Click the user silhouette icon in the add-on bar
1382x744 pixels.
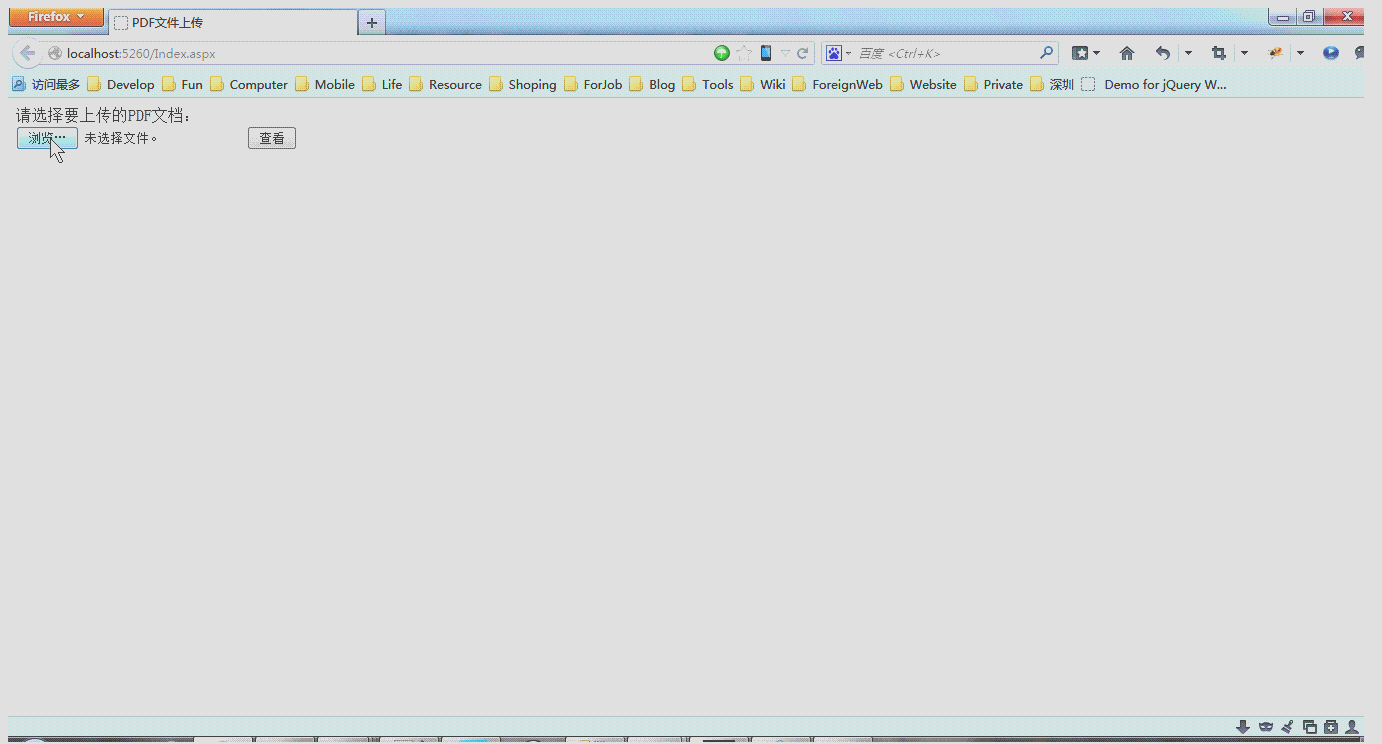pos(1352,727)
